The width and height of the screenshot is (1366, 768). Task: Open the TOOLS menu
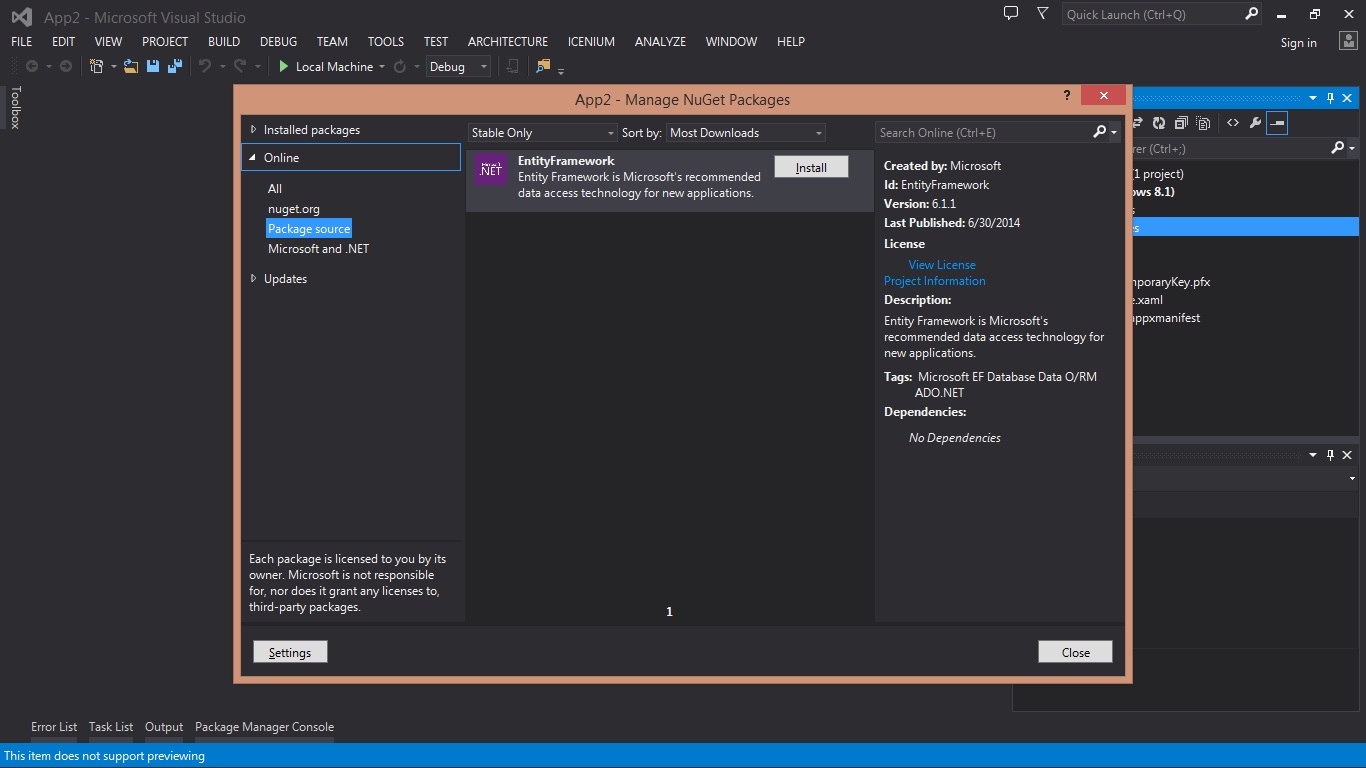tap(386, 42)
